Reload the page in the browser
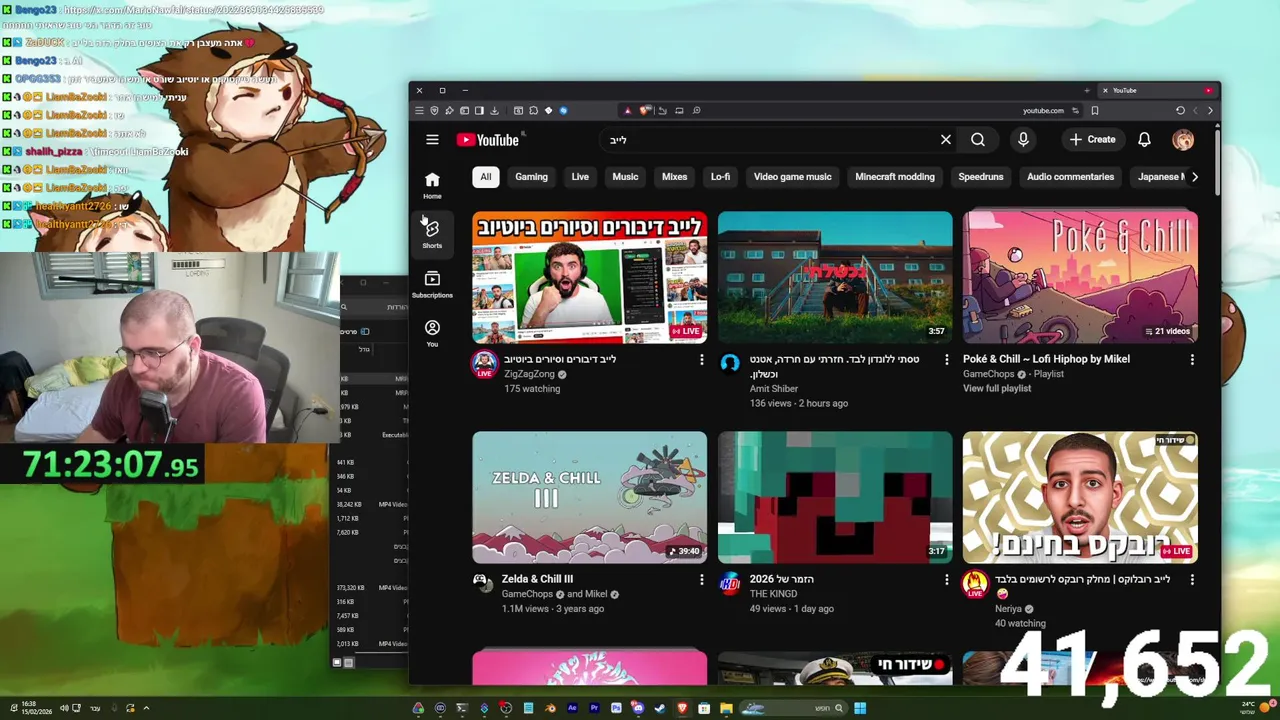1280x720 pixels. (x=1180, y=110)
